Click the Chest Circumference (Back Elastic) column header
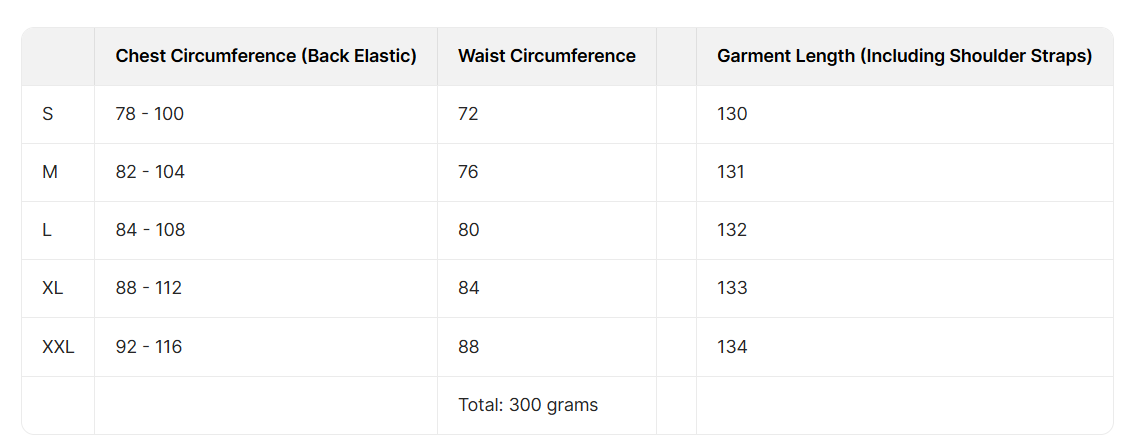The height and width of the screenshot is (445, 1136). point(266,56)
